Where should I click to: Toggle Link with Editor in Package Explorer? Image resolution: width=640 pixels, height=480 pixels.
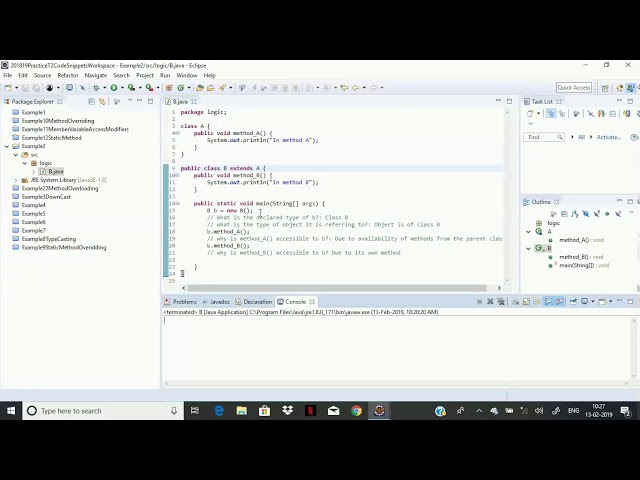click(x=101, y=101)
